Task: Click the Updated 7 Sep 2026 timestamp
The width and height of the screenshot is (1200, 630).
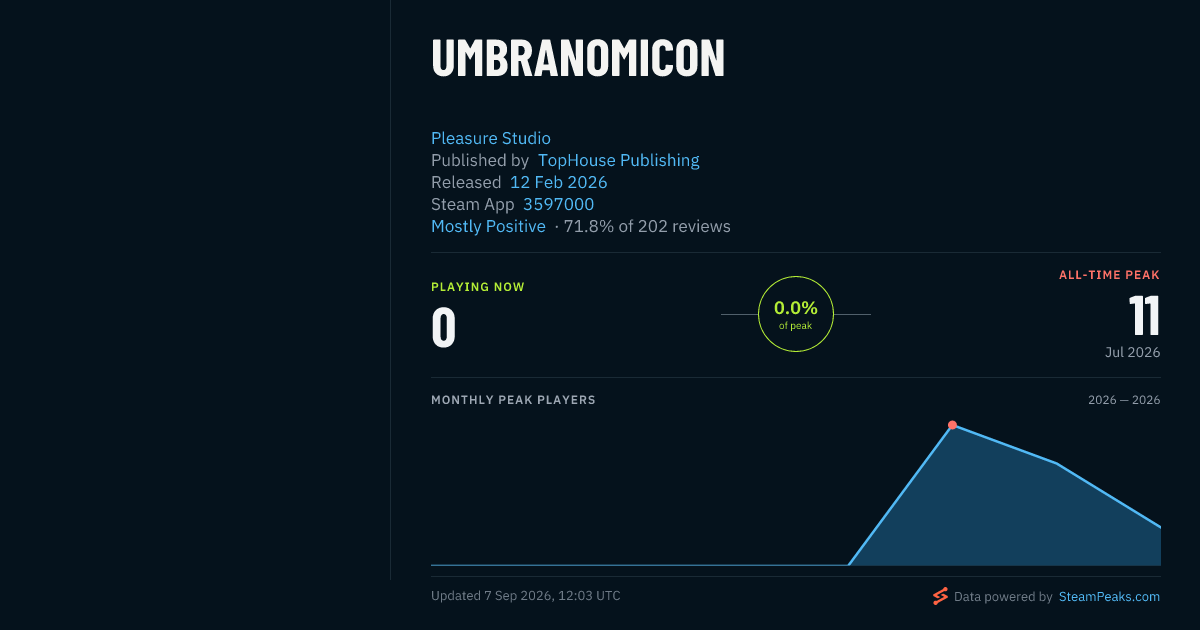Action: [x=526, y=596]
